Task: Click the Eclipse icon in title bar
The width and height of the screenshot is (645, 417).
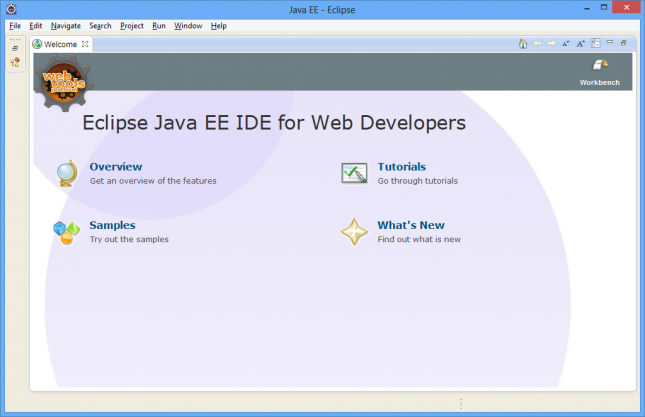Action: point(11,9)
